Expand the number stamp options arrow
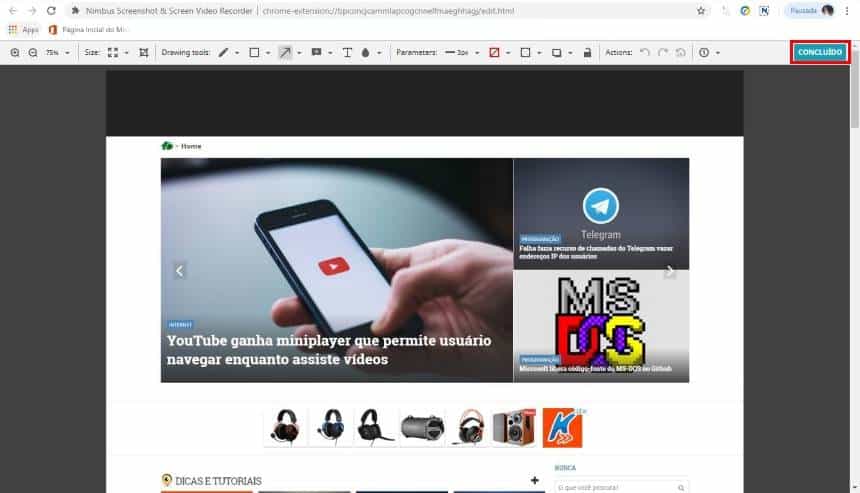The width and height of the screenshot is (860, 493). [718, 53]
